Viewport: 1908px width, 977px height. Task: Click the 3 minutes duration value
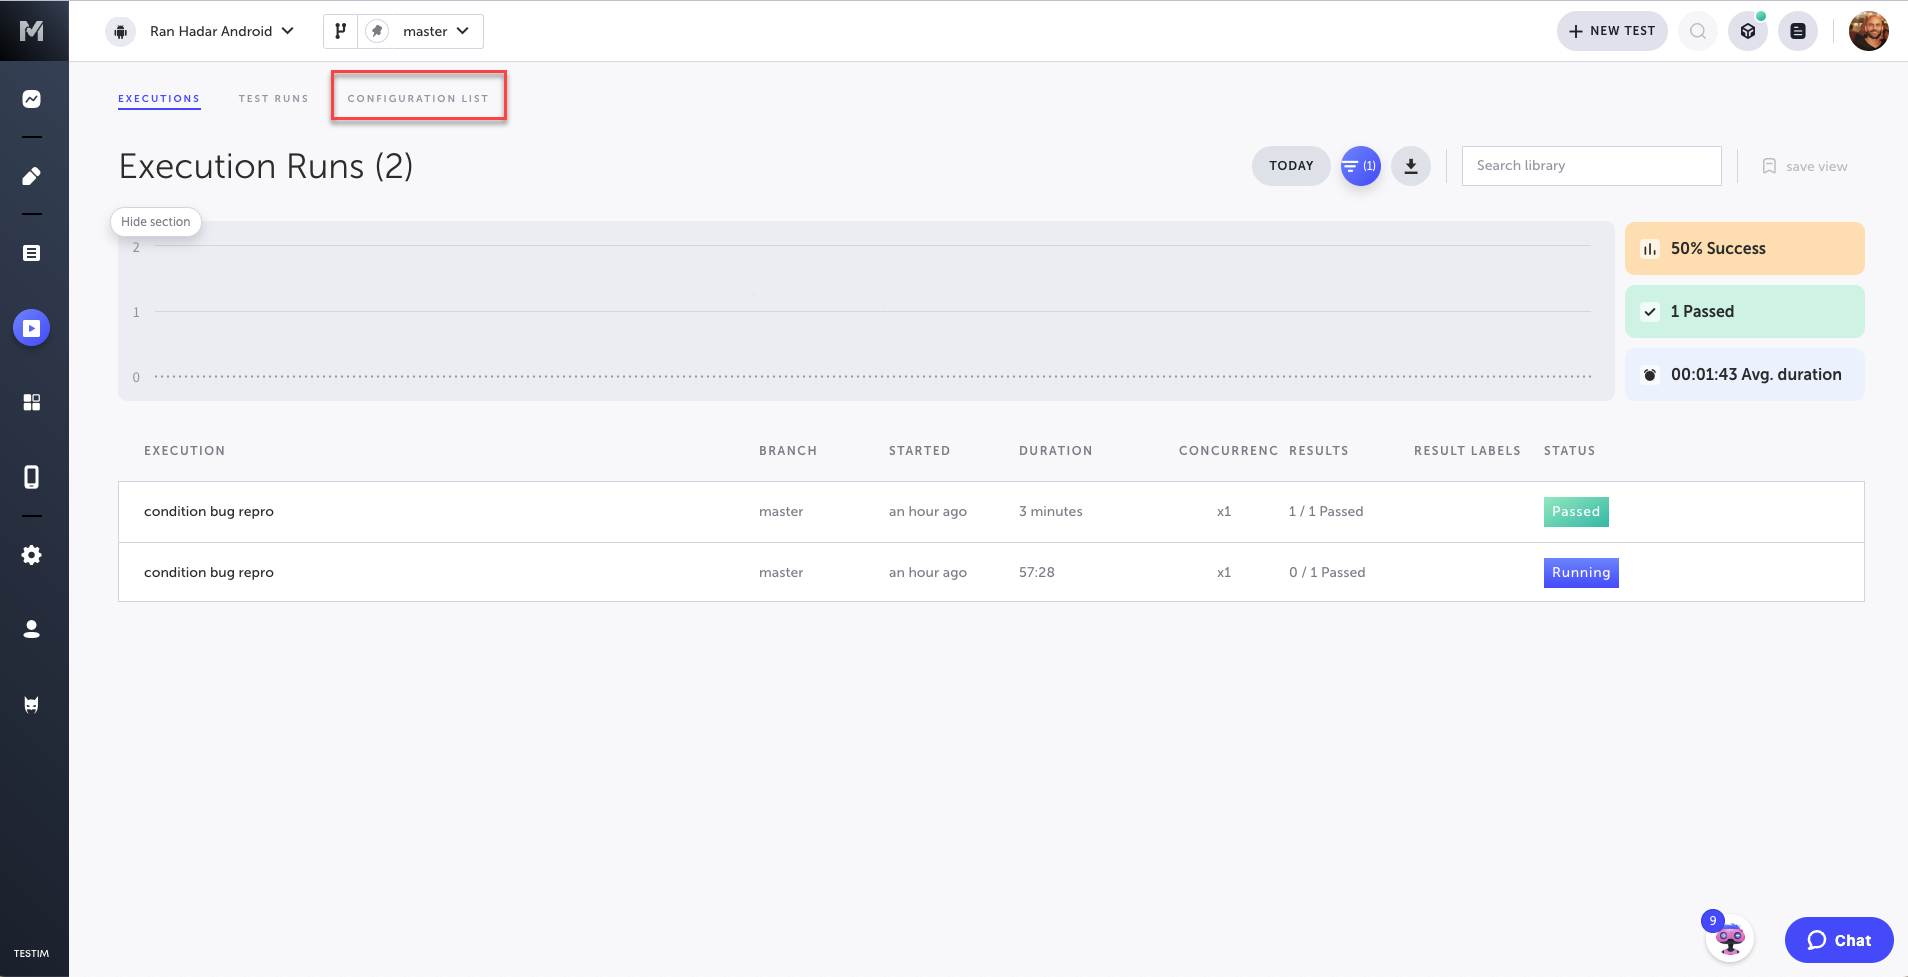coord(1051,512)
